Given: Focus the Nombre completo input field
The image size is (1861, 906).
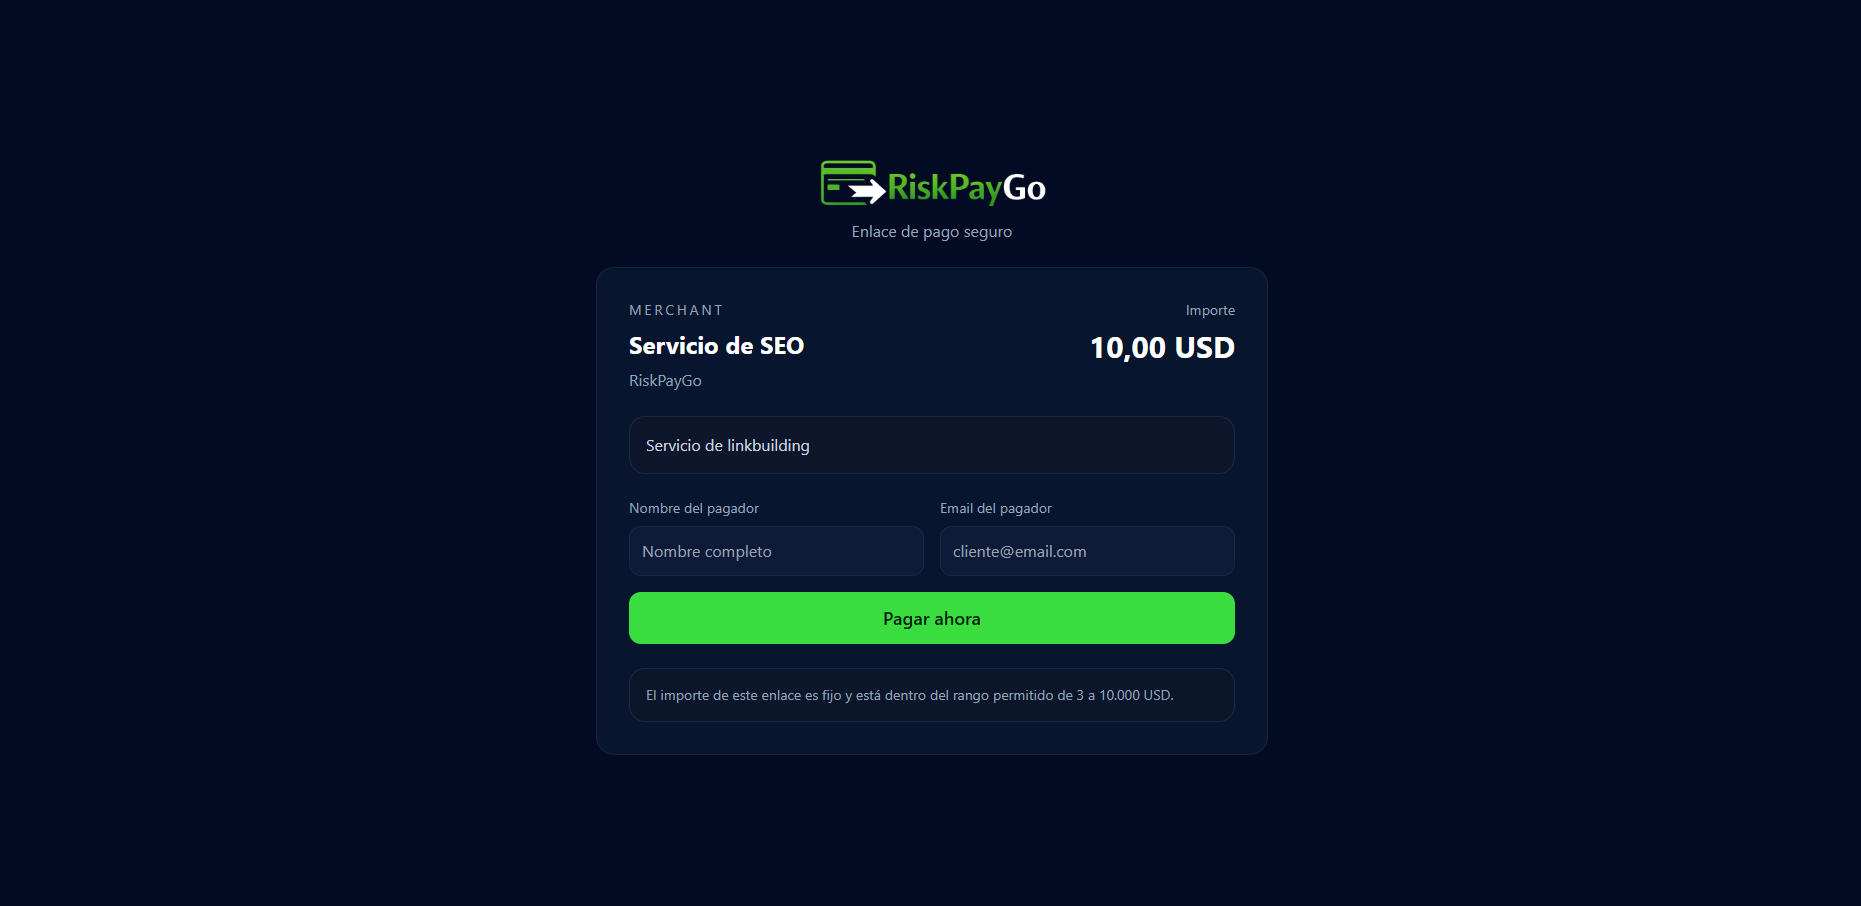Looking at the screenshot, I should (x=776, y=551).
